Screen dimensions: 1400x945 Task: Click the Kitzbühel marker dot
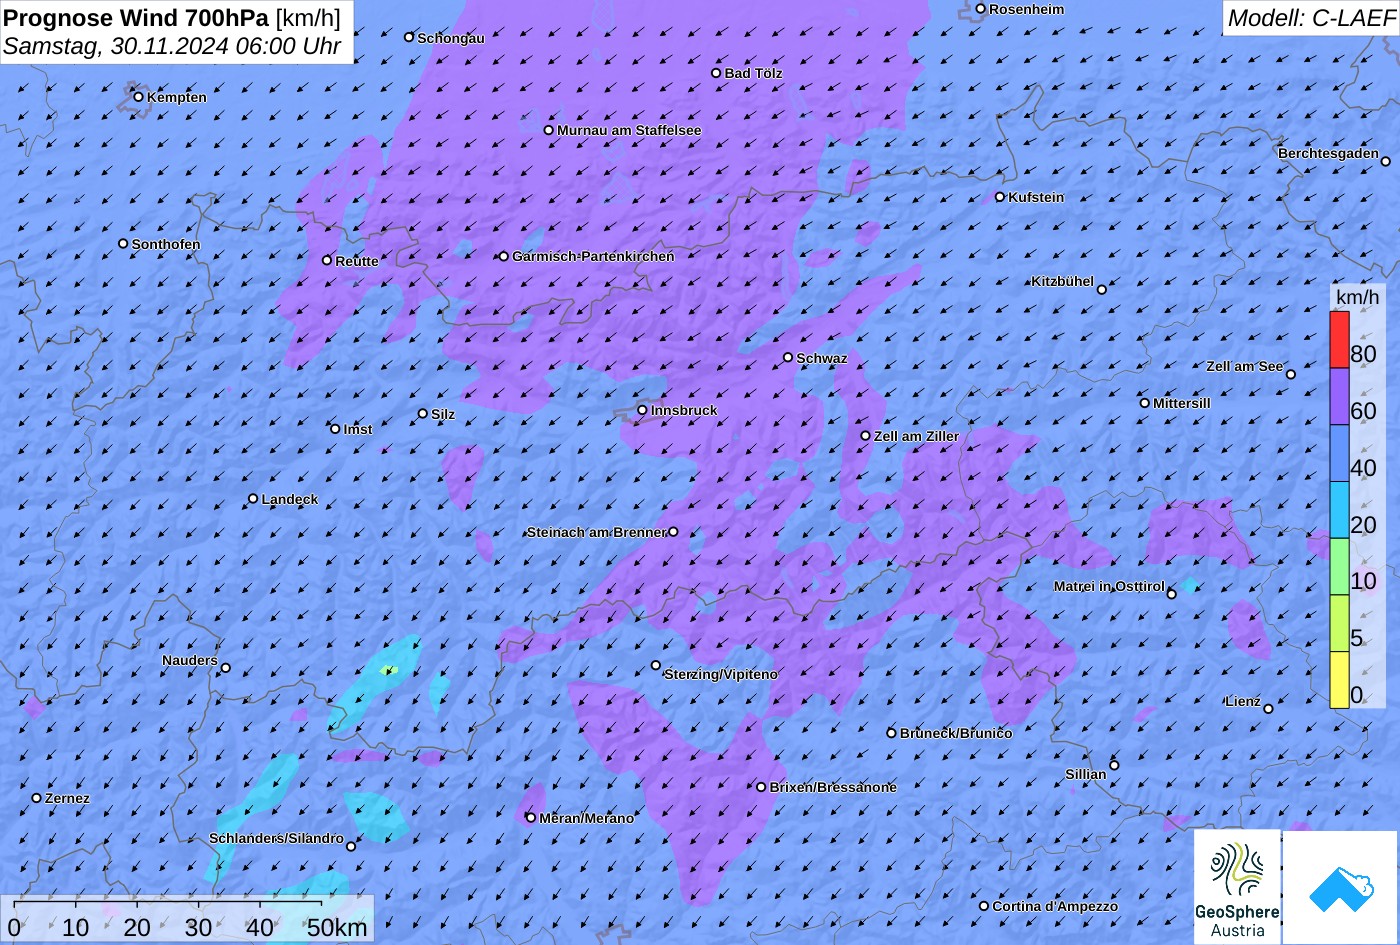(1102, 290)
